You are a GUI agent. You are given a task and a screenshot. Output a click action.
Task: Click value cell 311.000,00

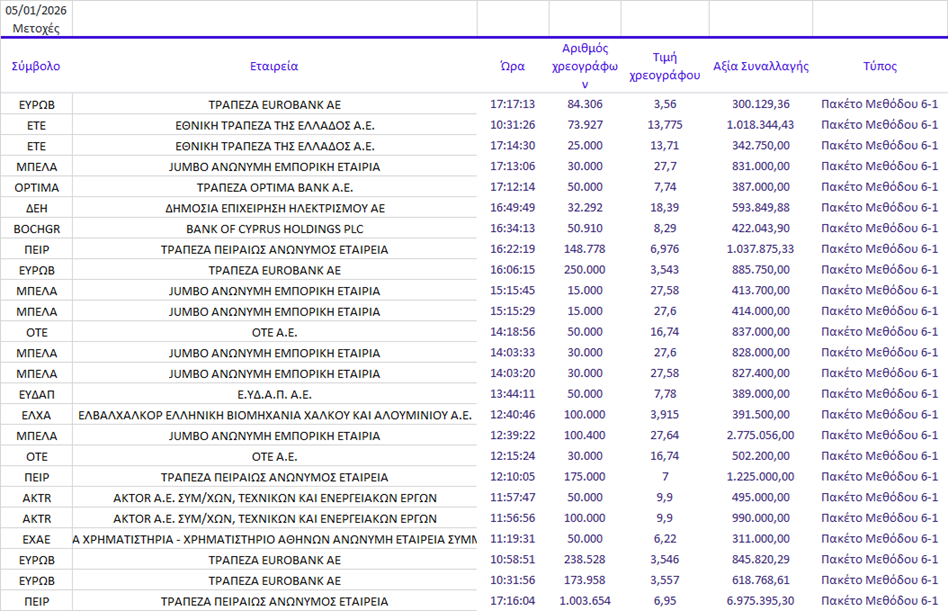(x=761, y=539)
